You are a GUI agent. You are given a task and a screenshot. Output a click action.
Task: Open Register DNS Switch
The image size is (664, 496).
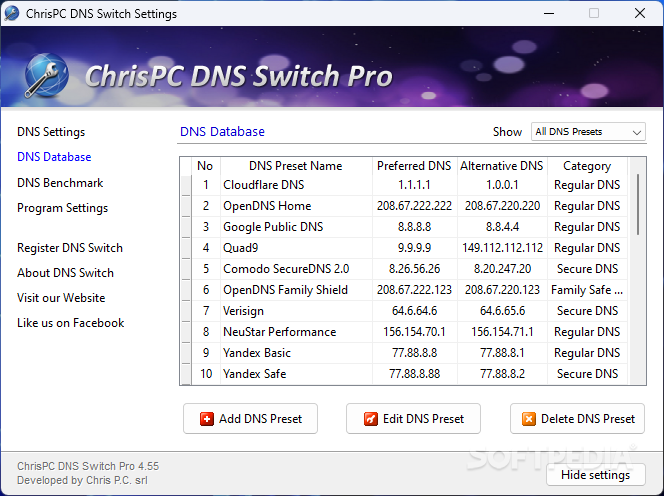tap(70, 248)
